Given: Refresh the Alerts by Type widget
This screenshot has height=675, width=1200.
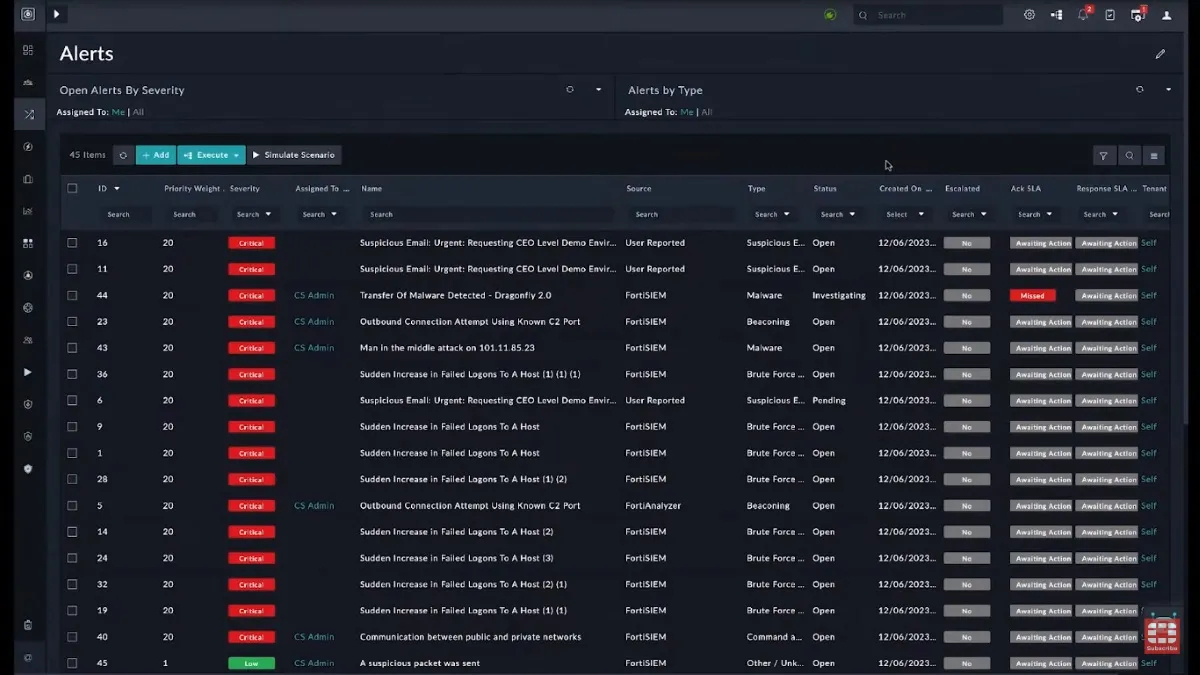Looking at the screenshot, I should 1139,89.
